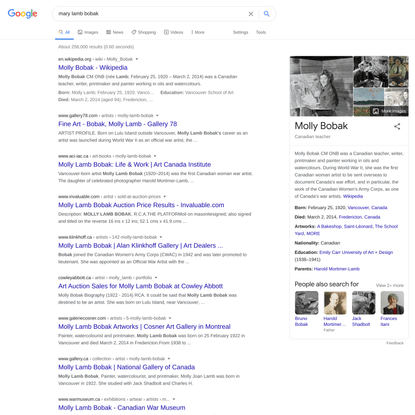Share the Molly Bobak knowledge panel

point(397,126)
